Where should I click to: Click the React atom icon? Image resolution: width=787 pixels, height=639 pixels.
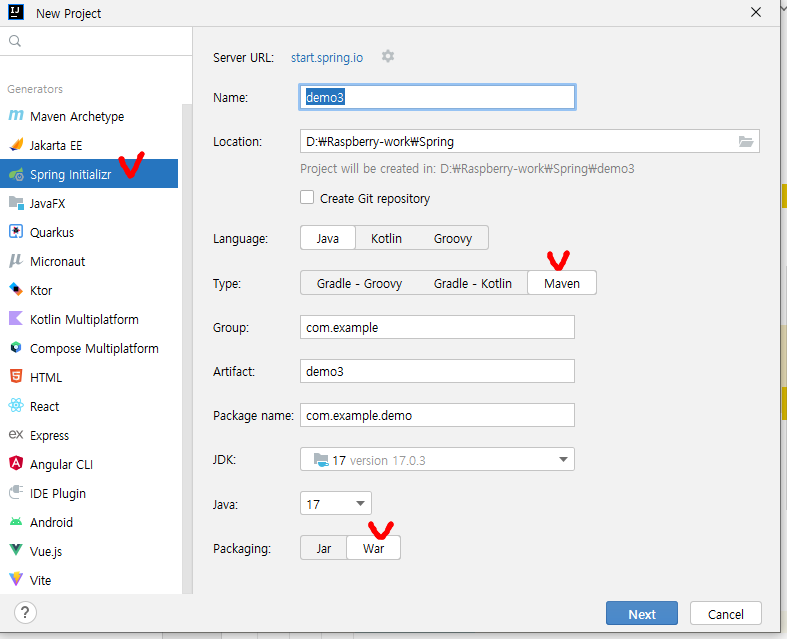point(16,406)
